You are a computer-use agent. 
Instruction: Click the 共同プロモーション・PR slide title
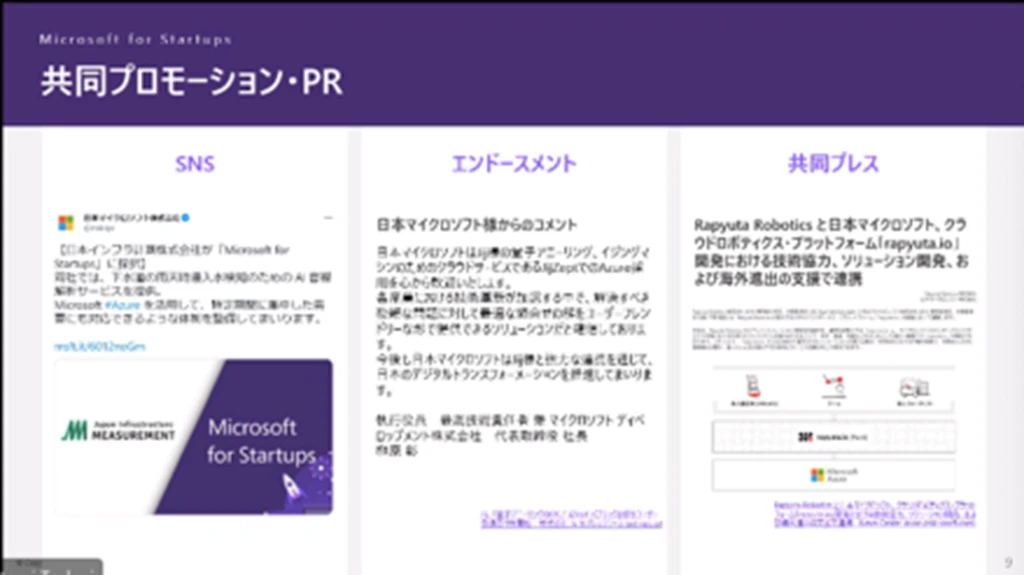(x=191, y=82)
